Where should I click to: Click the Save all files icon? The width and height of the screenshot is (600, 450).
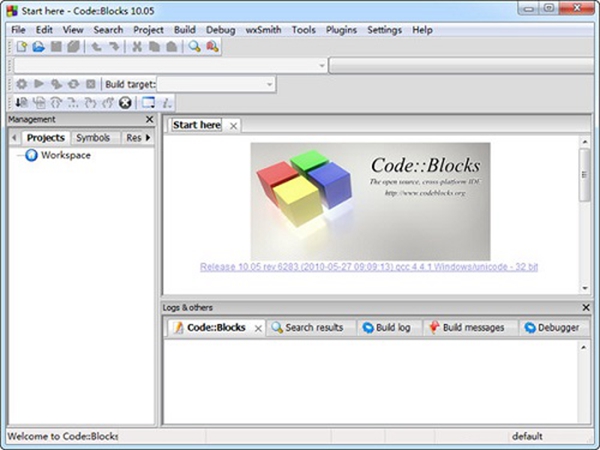[x=73, y=47]
